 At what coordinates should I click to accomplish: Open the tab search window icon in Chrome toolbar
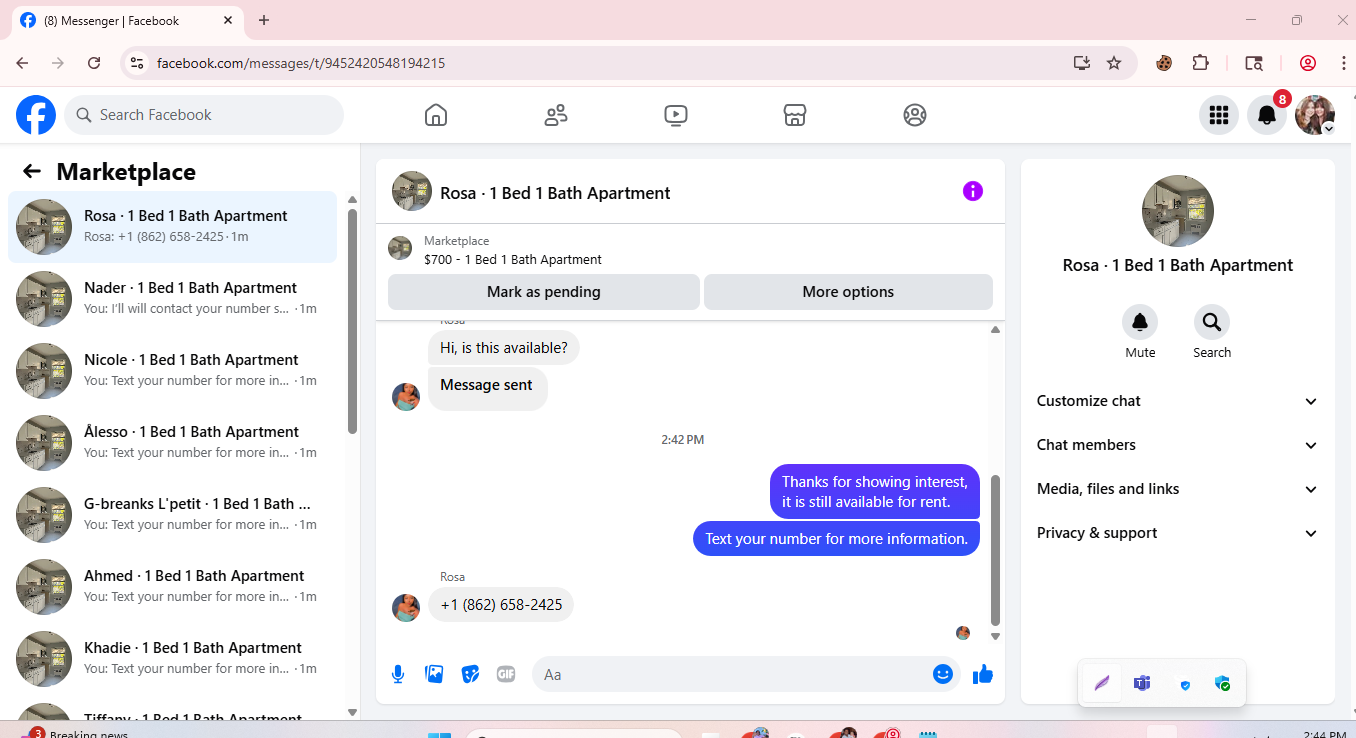tap(1254, 63)
